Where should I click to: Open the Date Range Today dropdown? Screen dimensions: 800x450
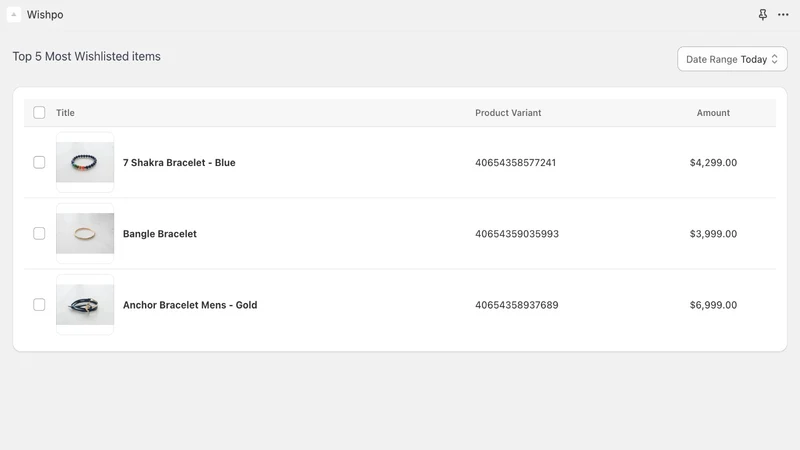point(732,59)
